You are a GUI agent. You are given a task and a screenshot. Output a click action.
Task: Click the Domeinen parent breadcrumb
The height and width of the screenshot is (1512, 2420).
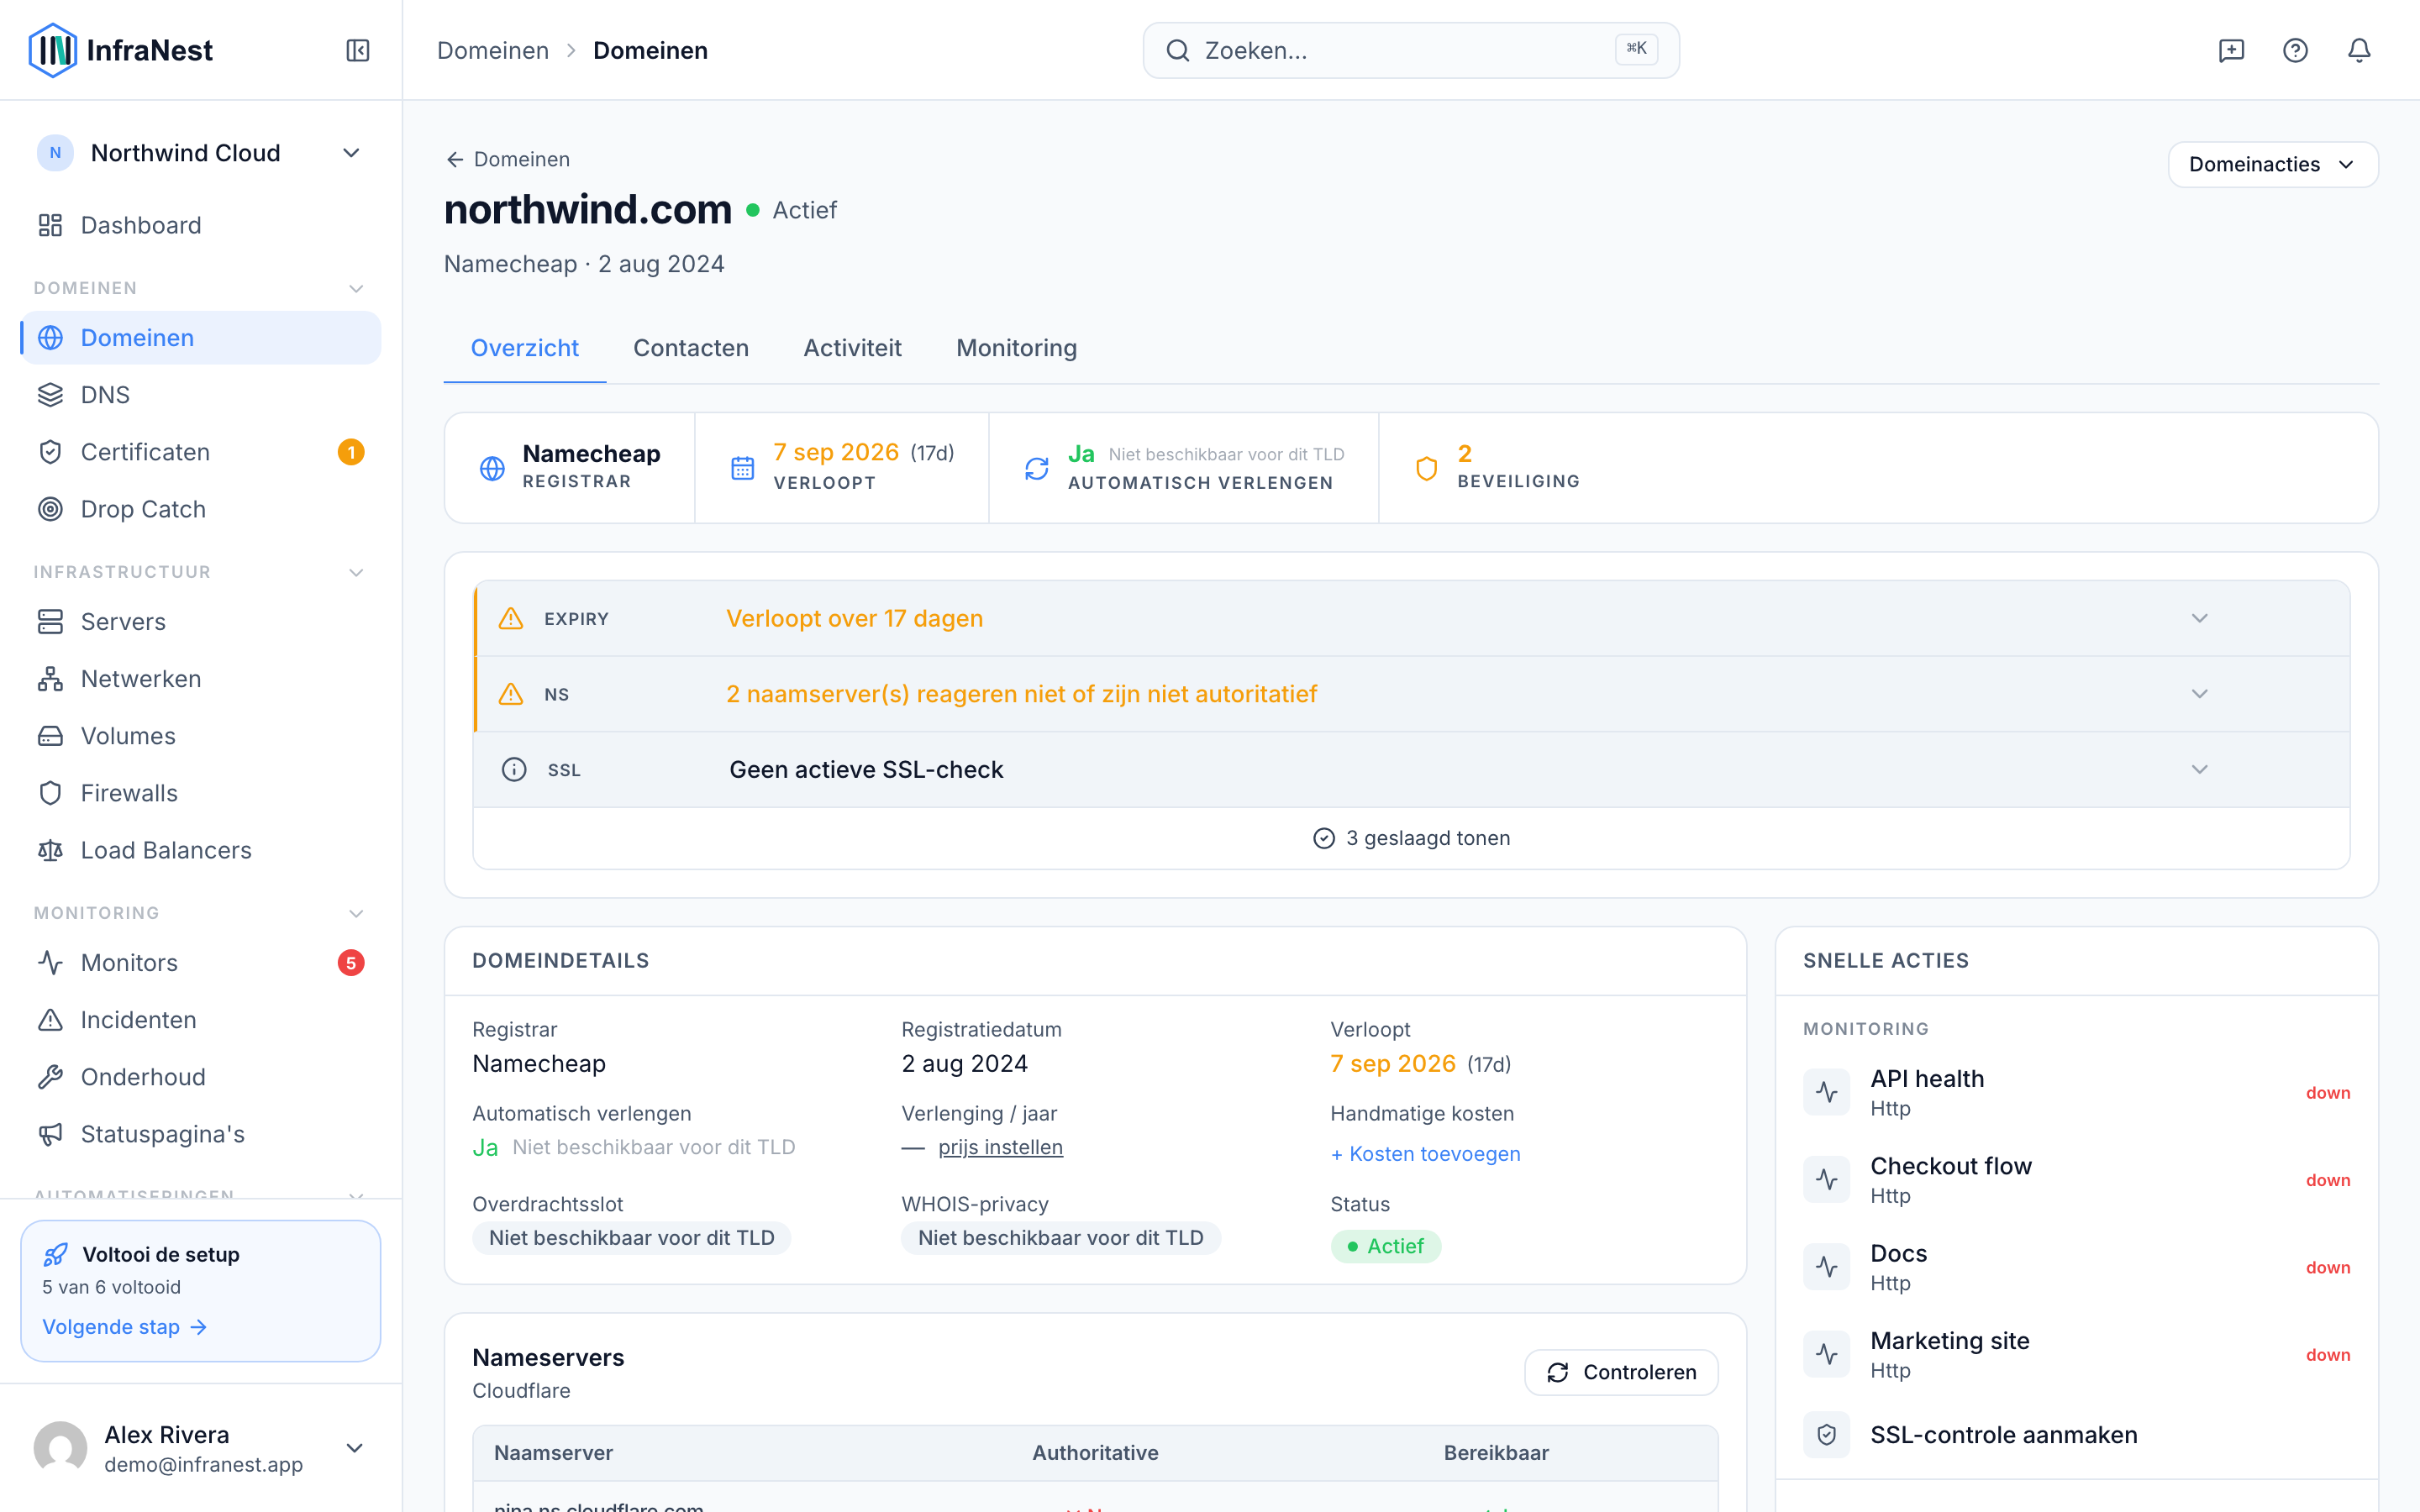[x=493, y=50]
